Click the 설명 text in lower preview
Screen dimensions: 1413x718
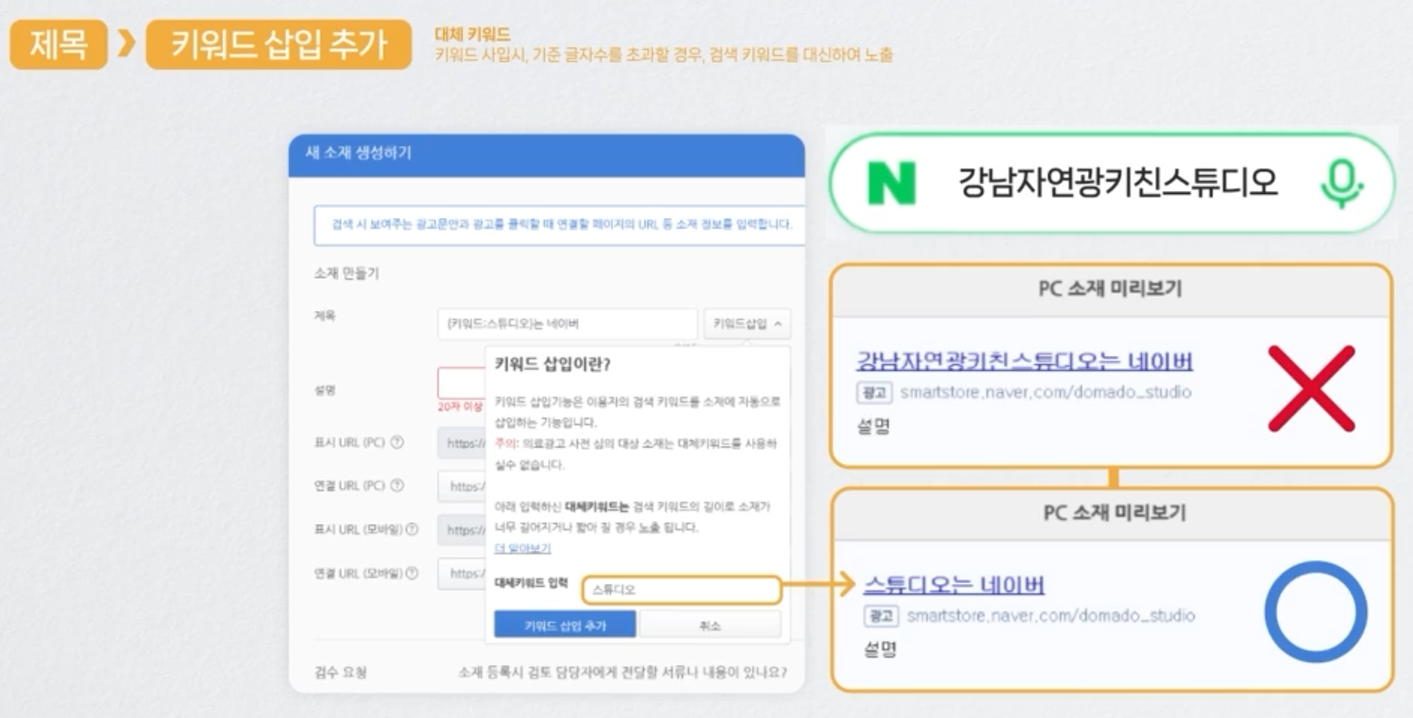(880, 649)
